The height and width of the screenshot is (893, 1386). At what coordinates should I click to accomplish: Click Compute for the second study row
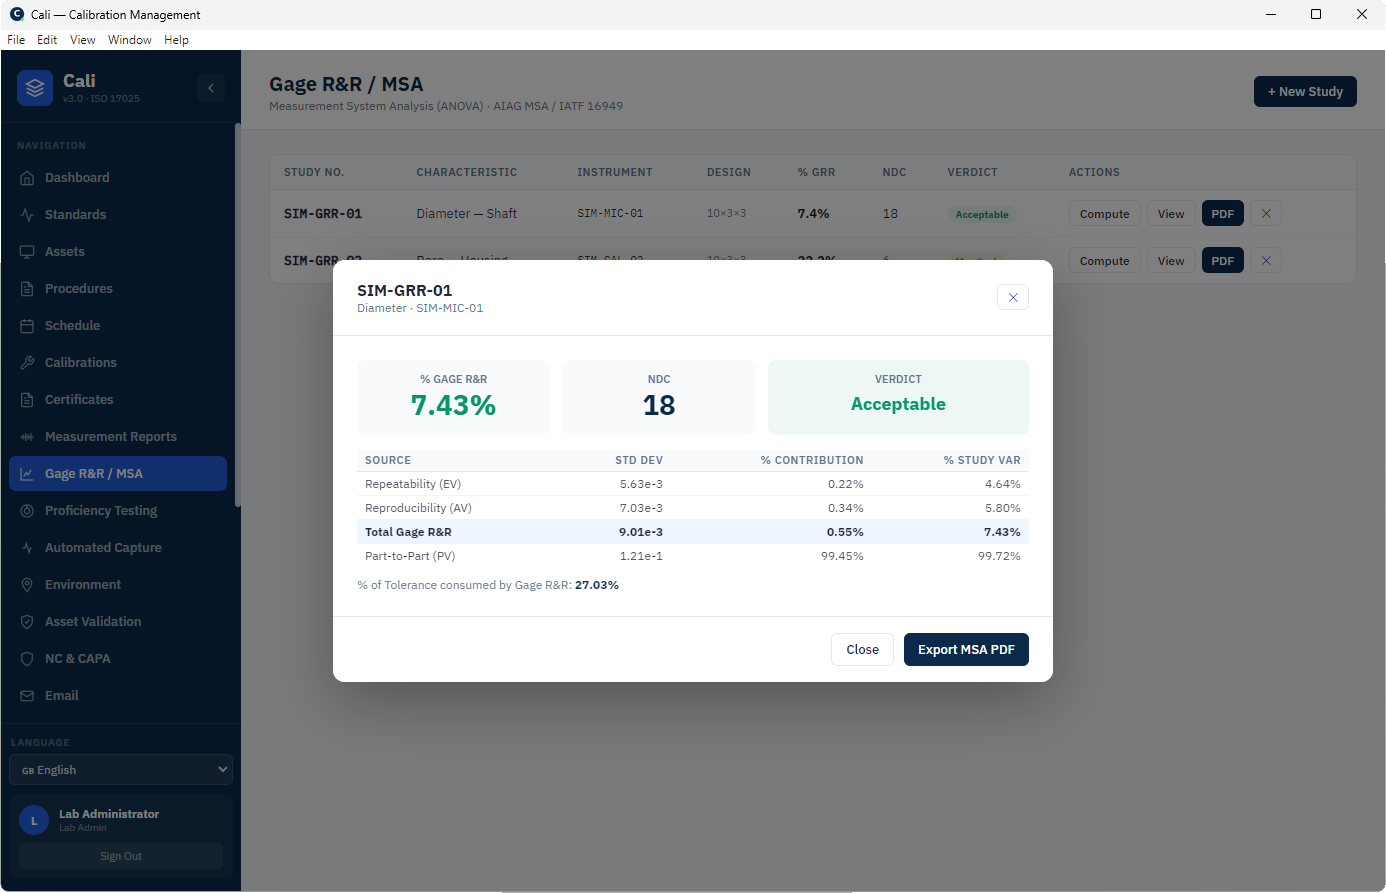pyautogui.click(x=1104, y=261)
